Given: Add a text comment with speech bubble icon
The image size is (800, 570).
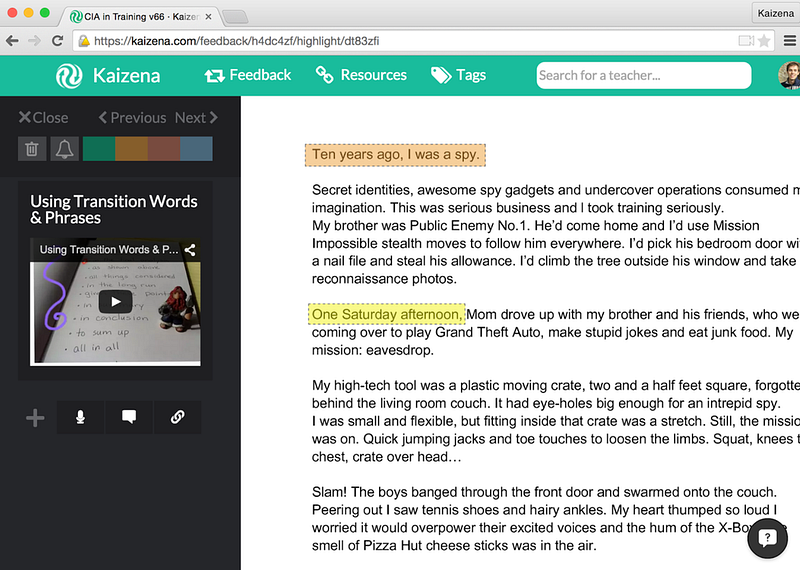Looking at the screenshot, I should tap(129, 417).
